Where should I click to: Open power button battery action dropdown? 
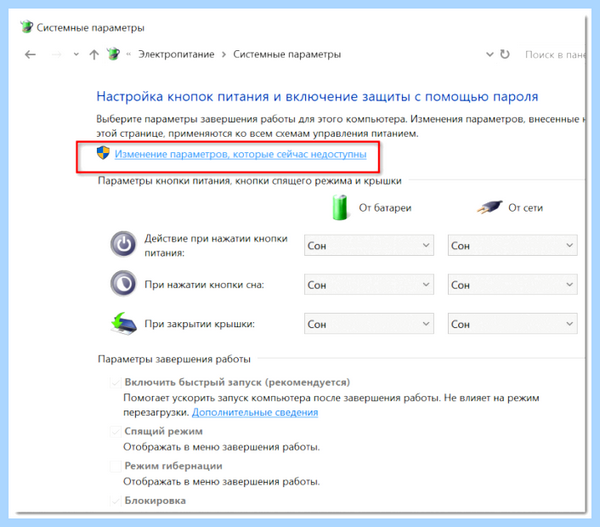369,245
